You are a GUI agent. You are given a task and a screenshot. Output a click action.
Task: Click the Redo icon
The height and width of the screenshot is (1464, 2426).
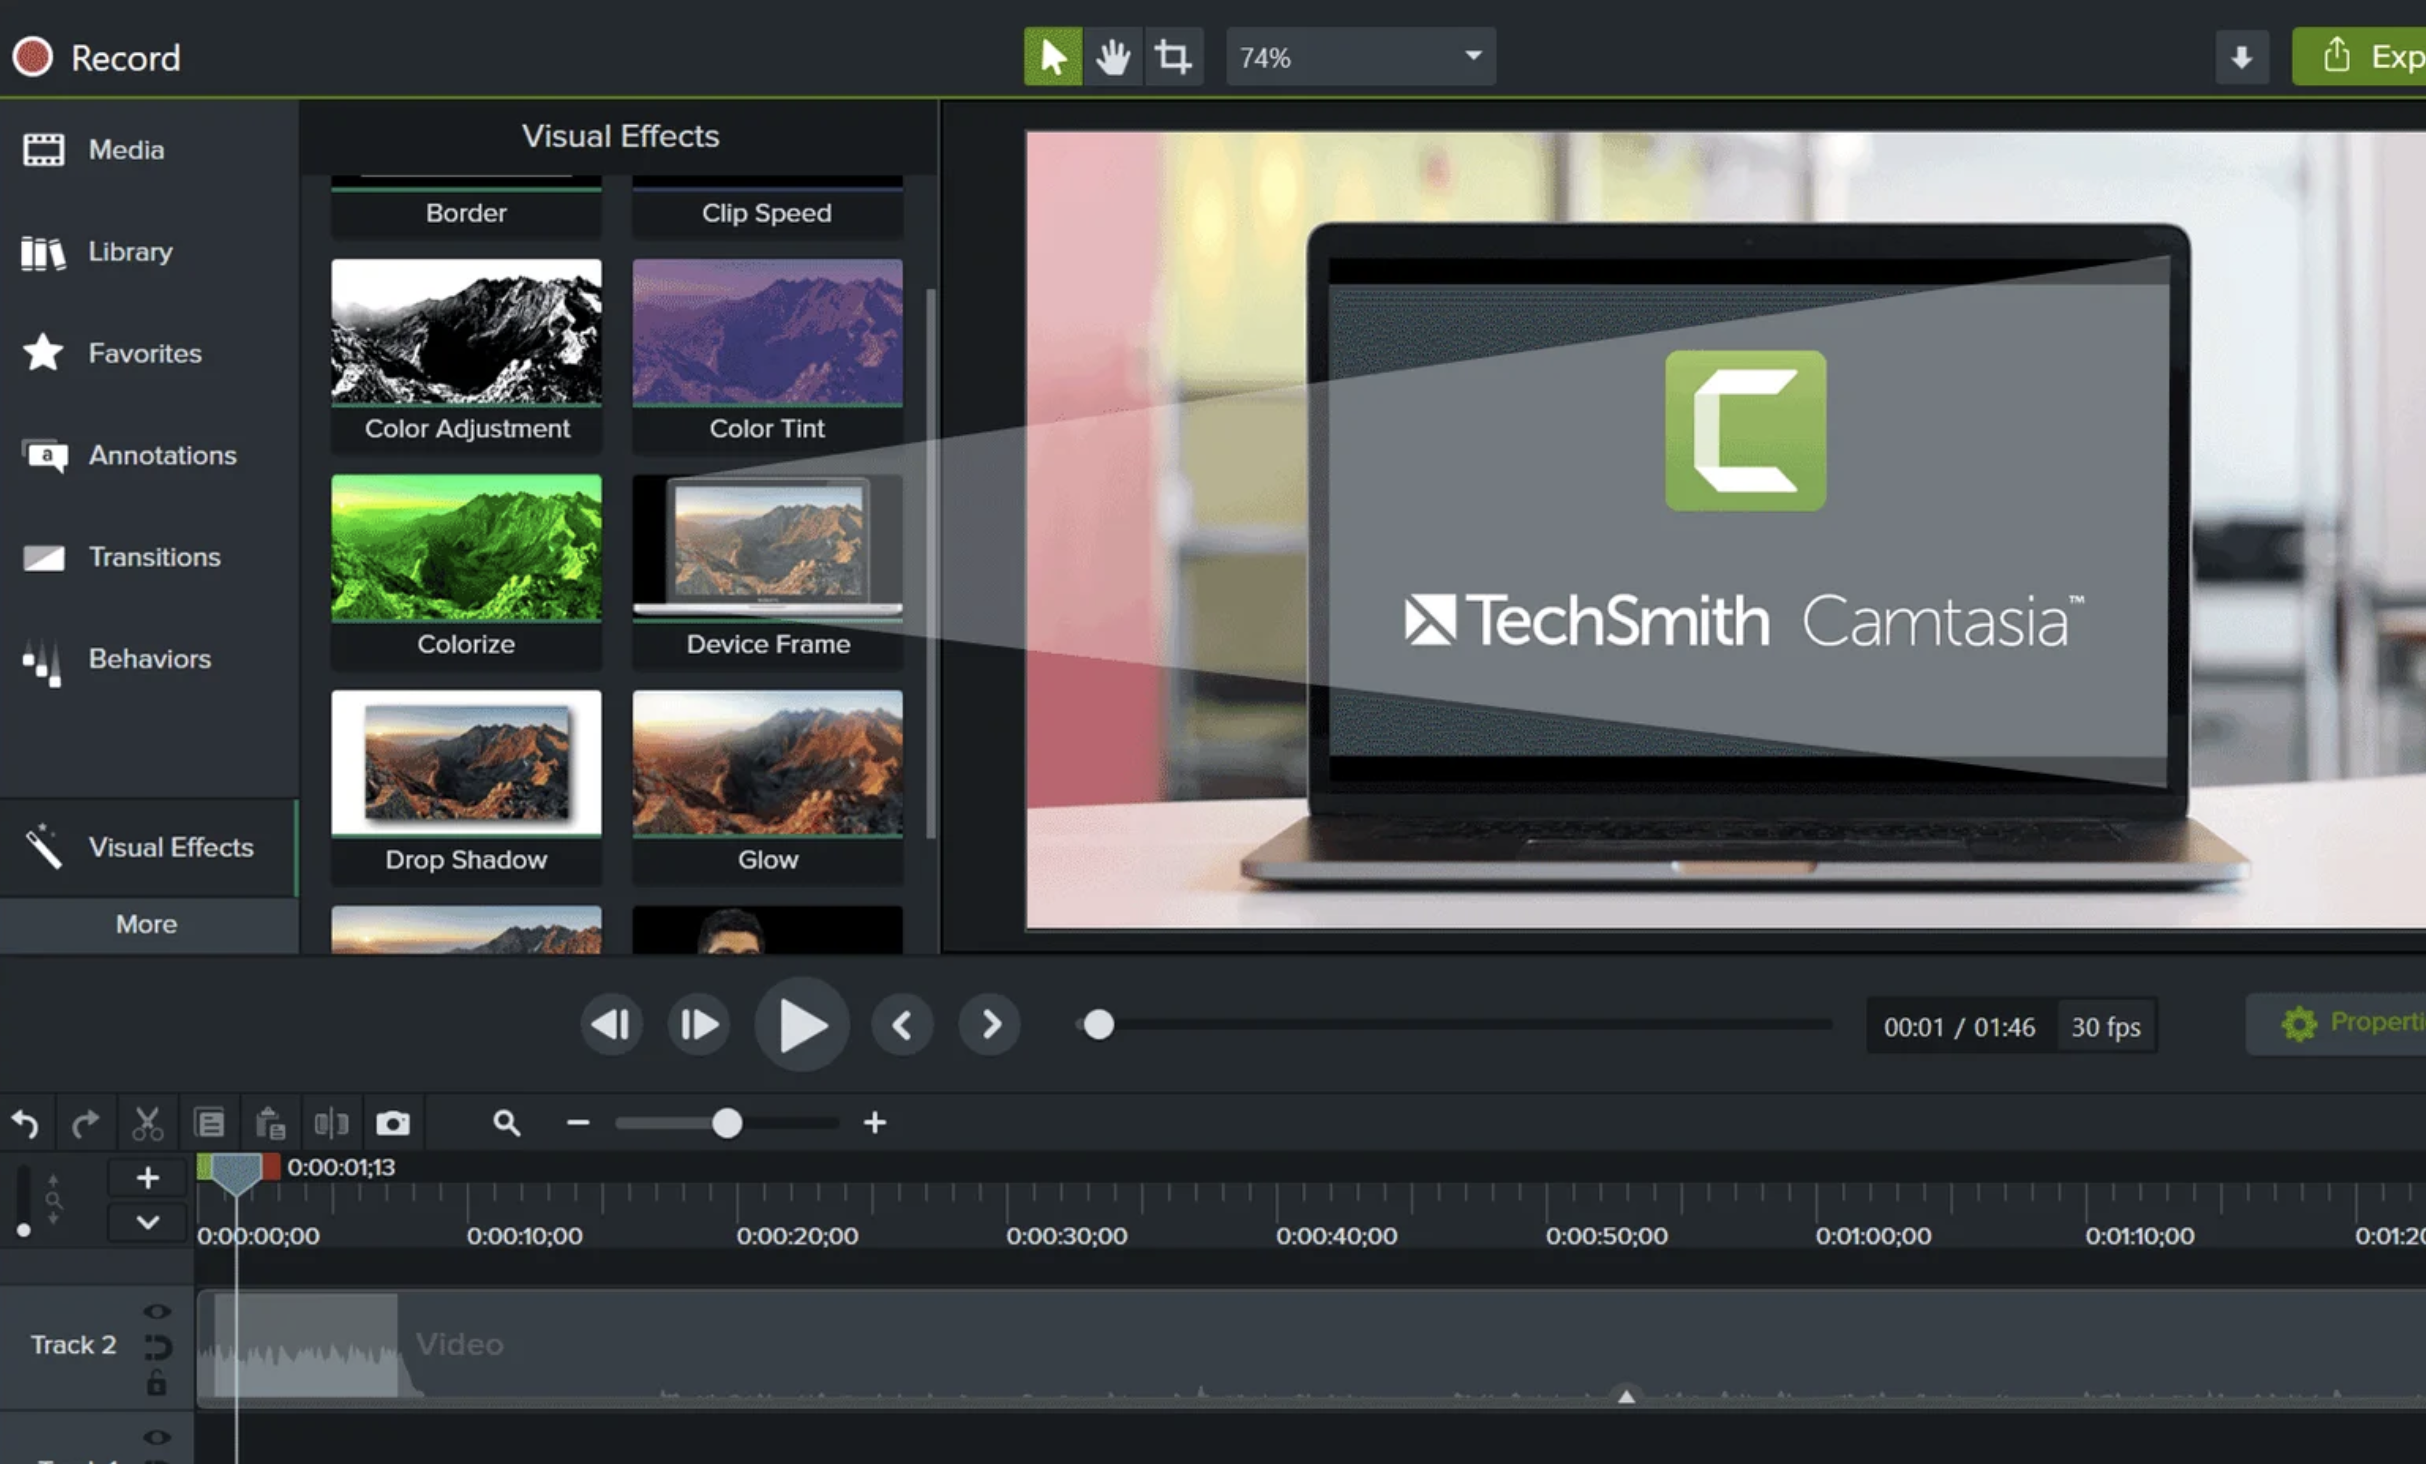(x=86, y=1124)
